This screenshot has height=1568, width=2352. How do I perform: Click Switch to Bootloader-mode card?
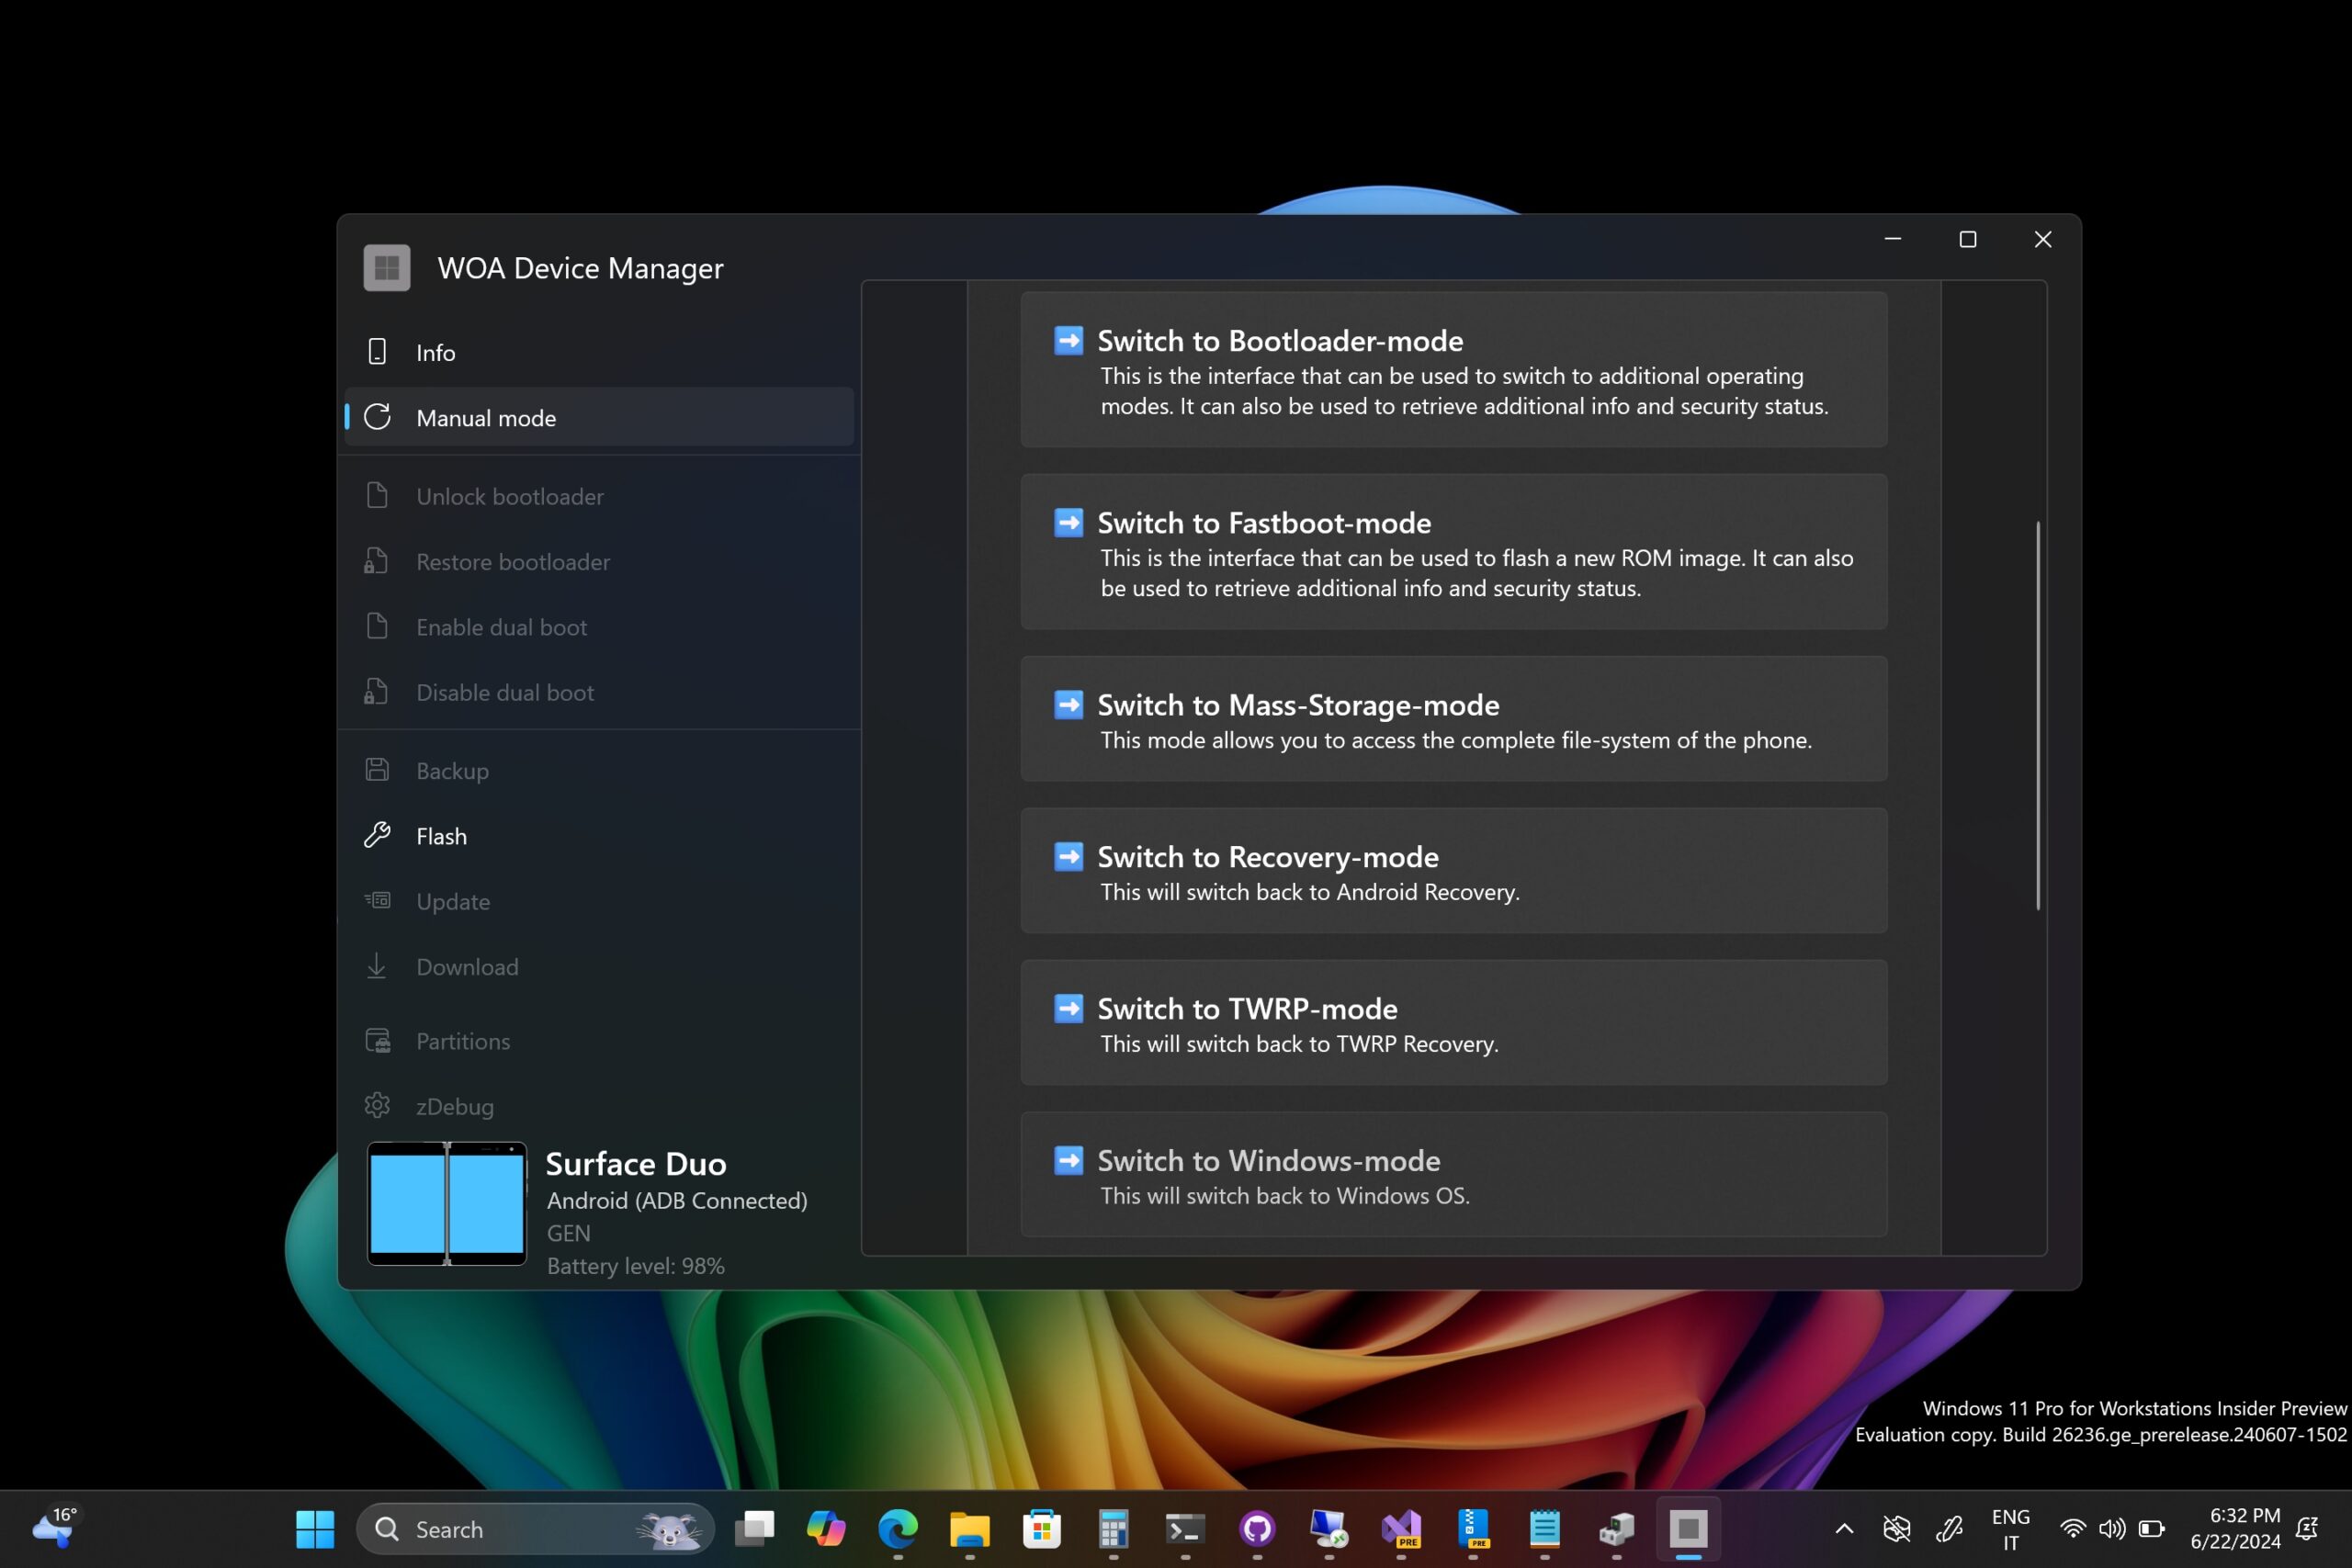point(1454,369)
